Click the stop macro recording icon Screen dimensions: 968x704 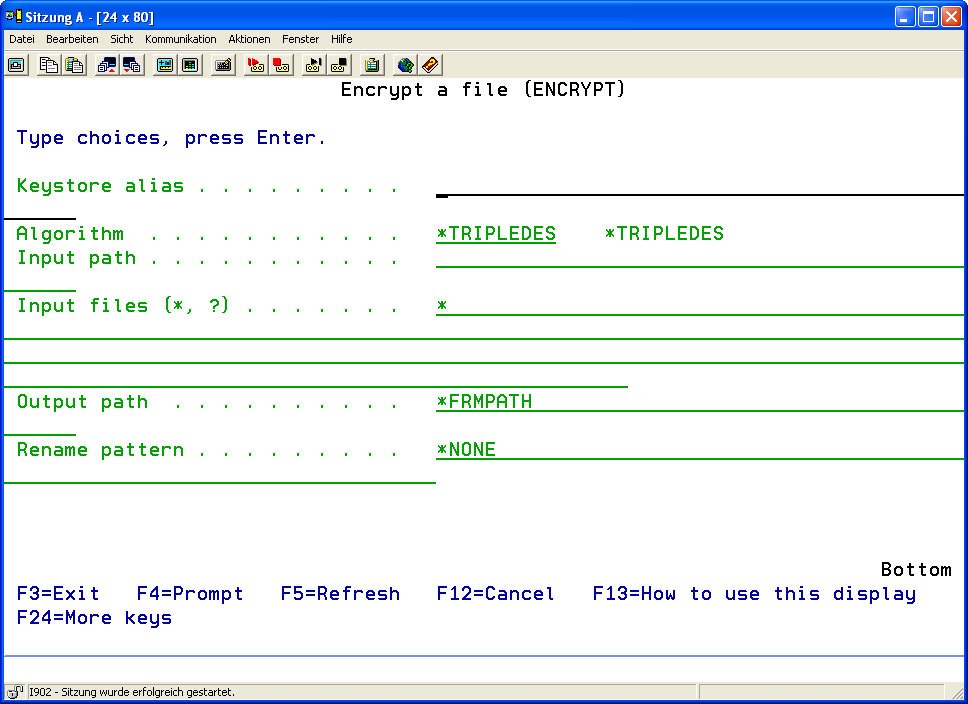[x=282, y=65]
